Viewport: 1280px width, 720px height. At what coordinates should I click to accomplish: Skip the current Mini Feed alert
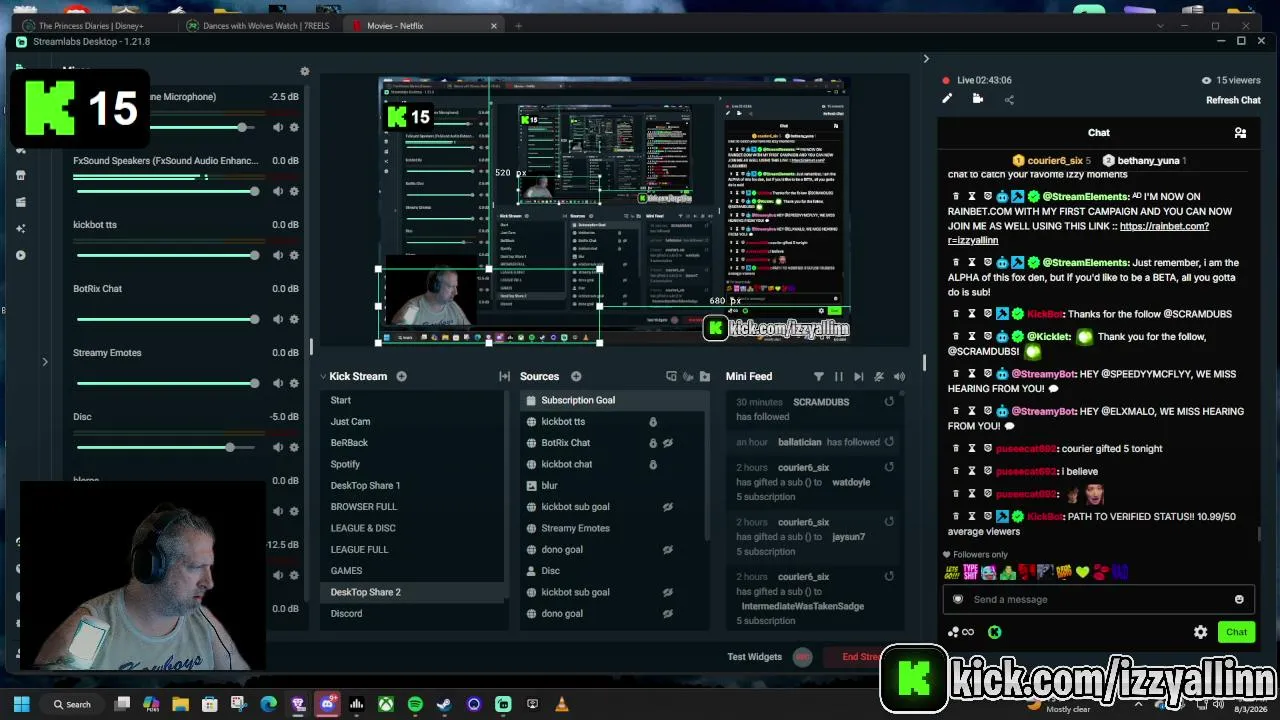tap(858, 376)
